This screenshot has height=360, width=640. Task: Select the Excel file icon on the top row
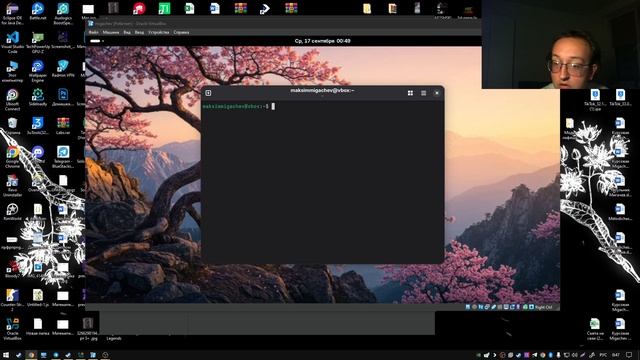pos(189,8)
